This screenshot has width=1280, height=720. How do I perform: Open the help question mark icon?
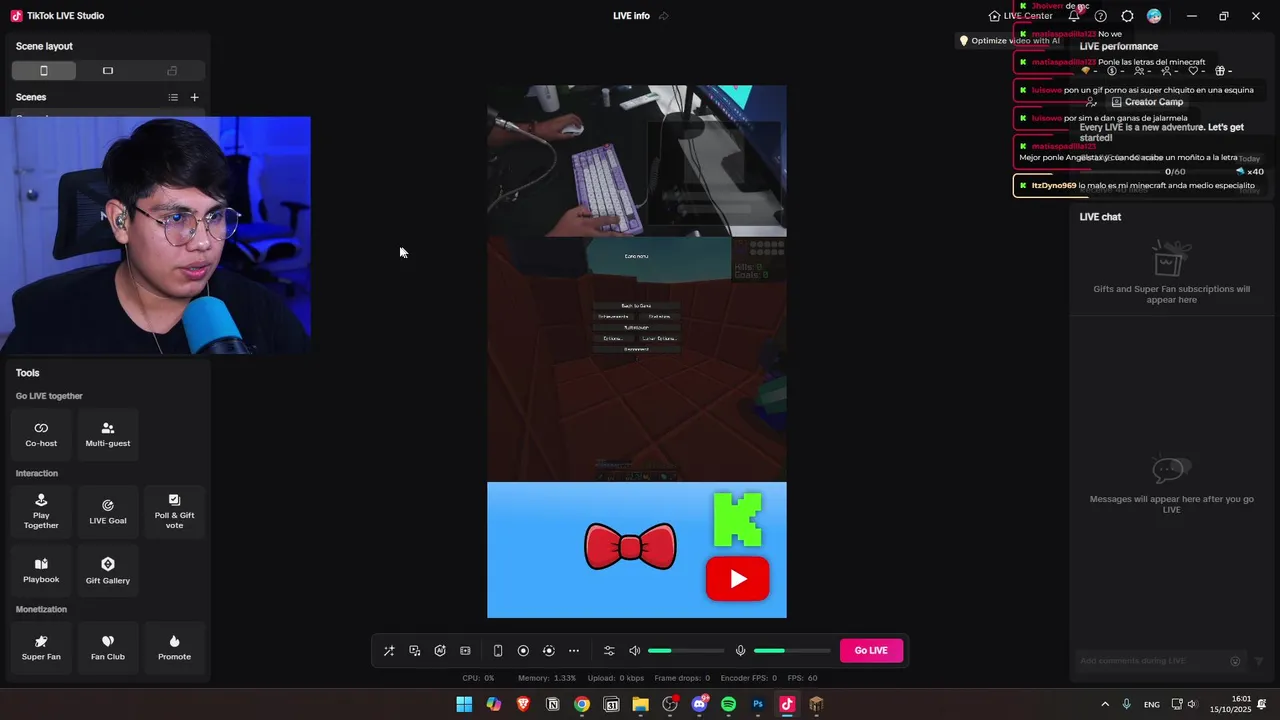[x=1101, y=16]
